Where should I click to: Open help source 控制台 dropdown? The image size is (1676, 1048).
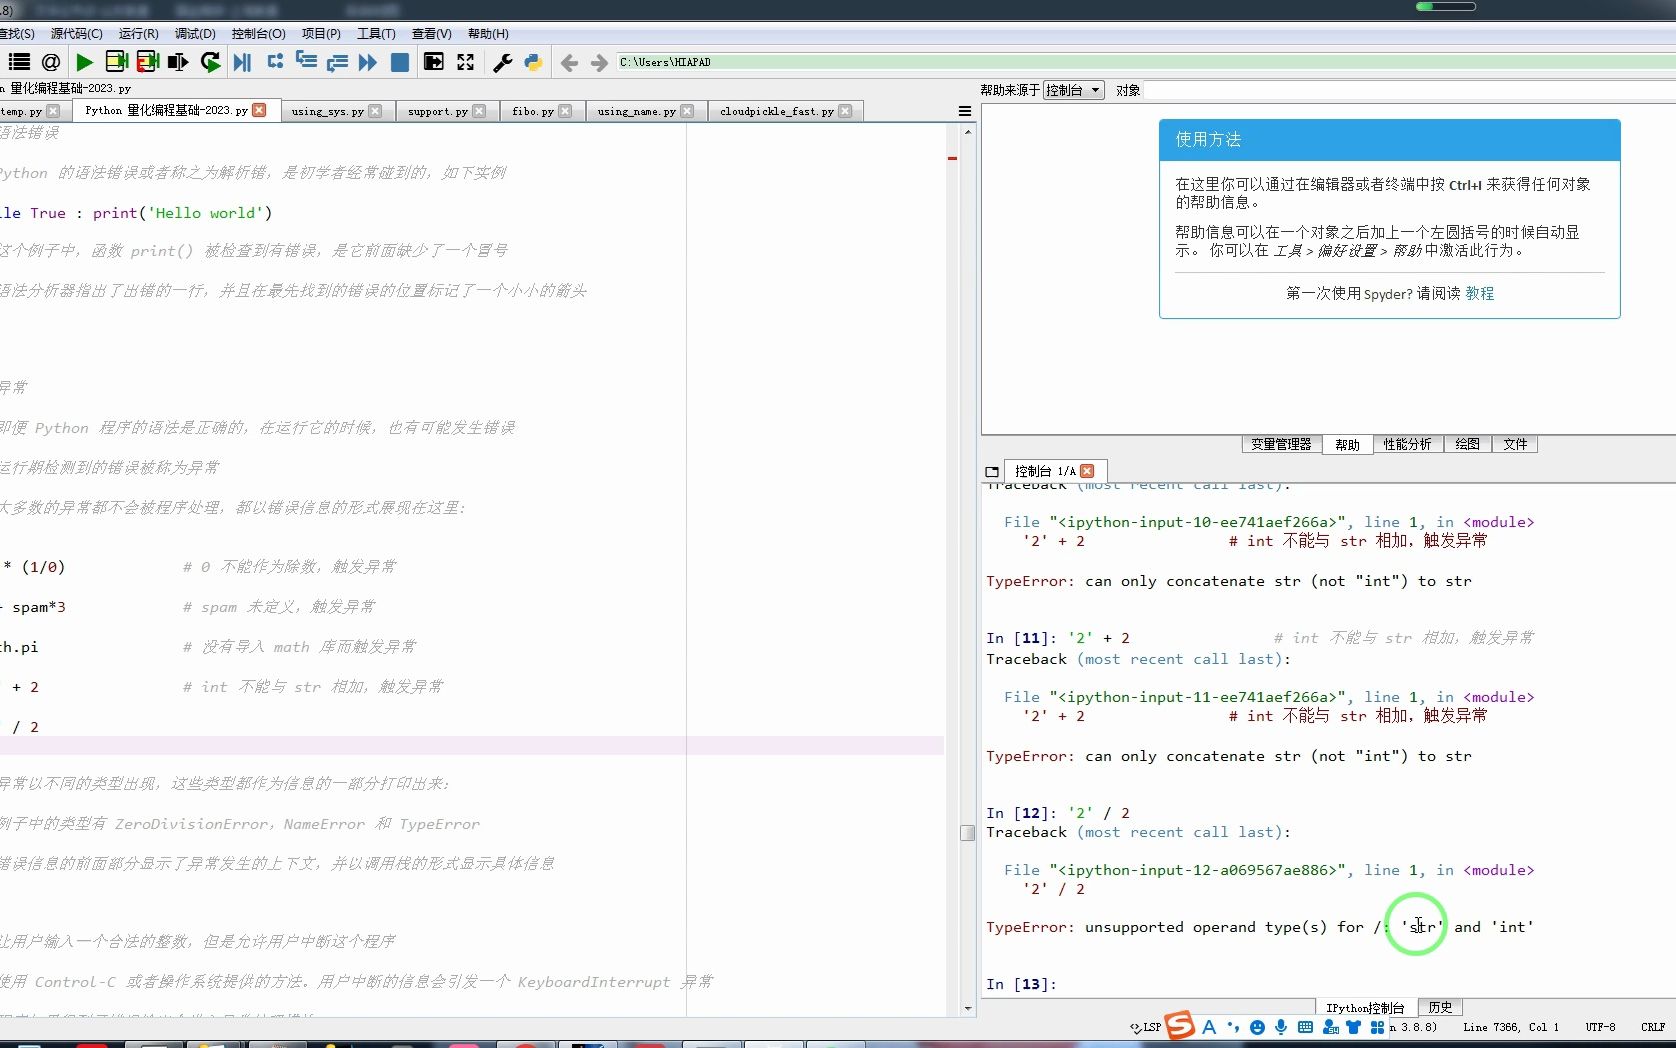(x=1073, y=90)
